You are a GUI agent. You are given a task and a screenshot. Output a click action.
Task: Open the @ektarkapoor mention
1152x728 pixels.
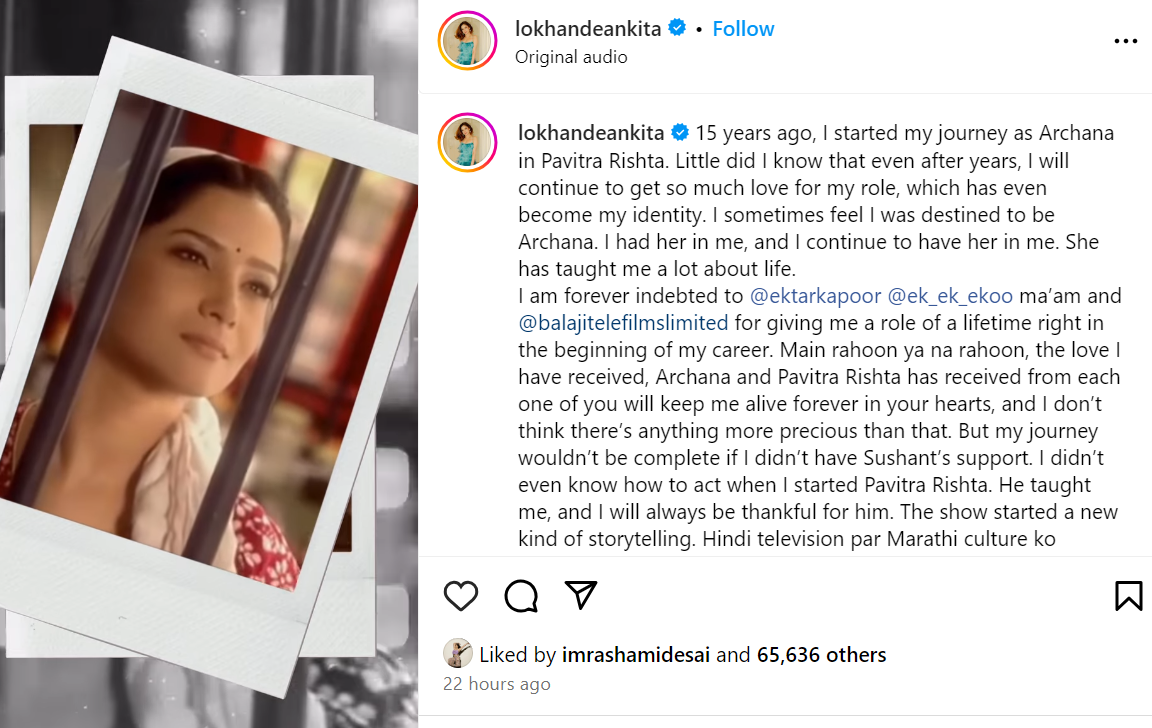tap(813, 296)
